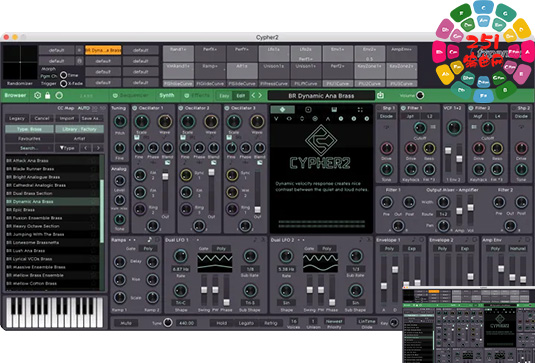535x363 pixels.
Task: Select the X-fade radio button
Action: click(63, 83)
